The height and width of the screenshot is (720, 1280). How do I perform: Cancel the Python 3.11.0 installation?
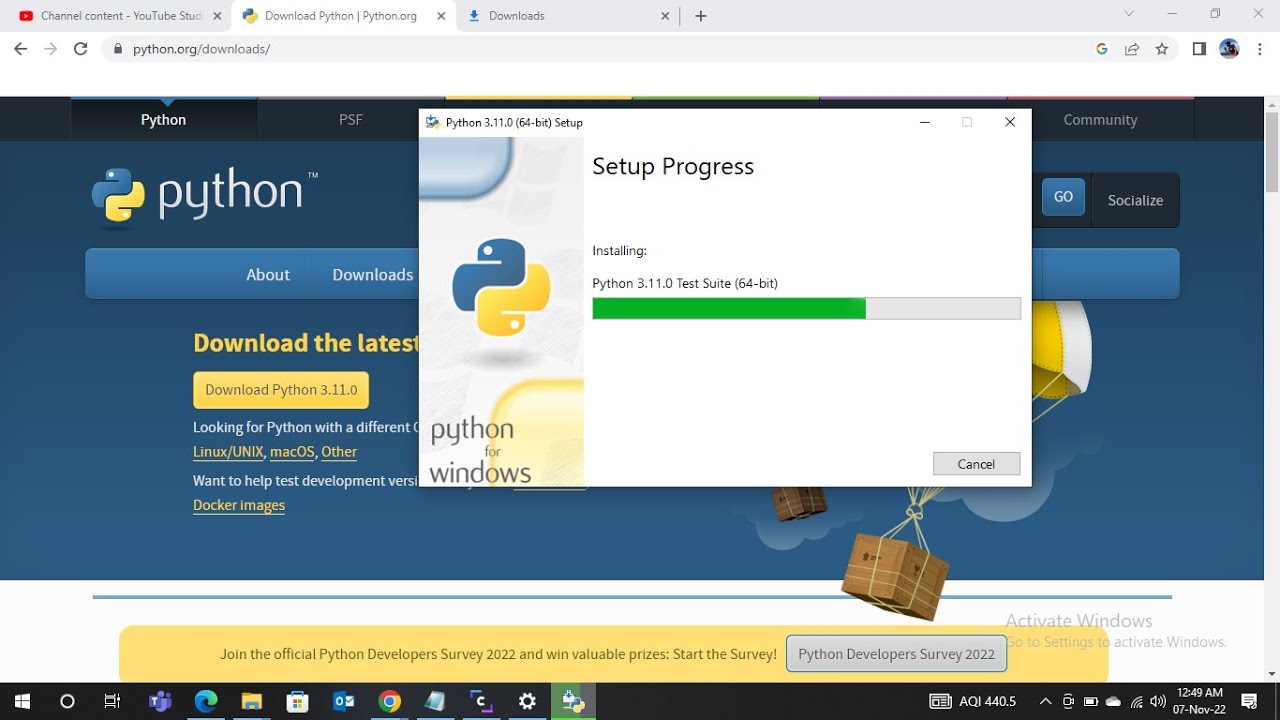tap(976, 464)
